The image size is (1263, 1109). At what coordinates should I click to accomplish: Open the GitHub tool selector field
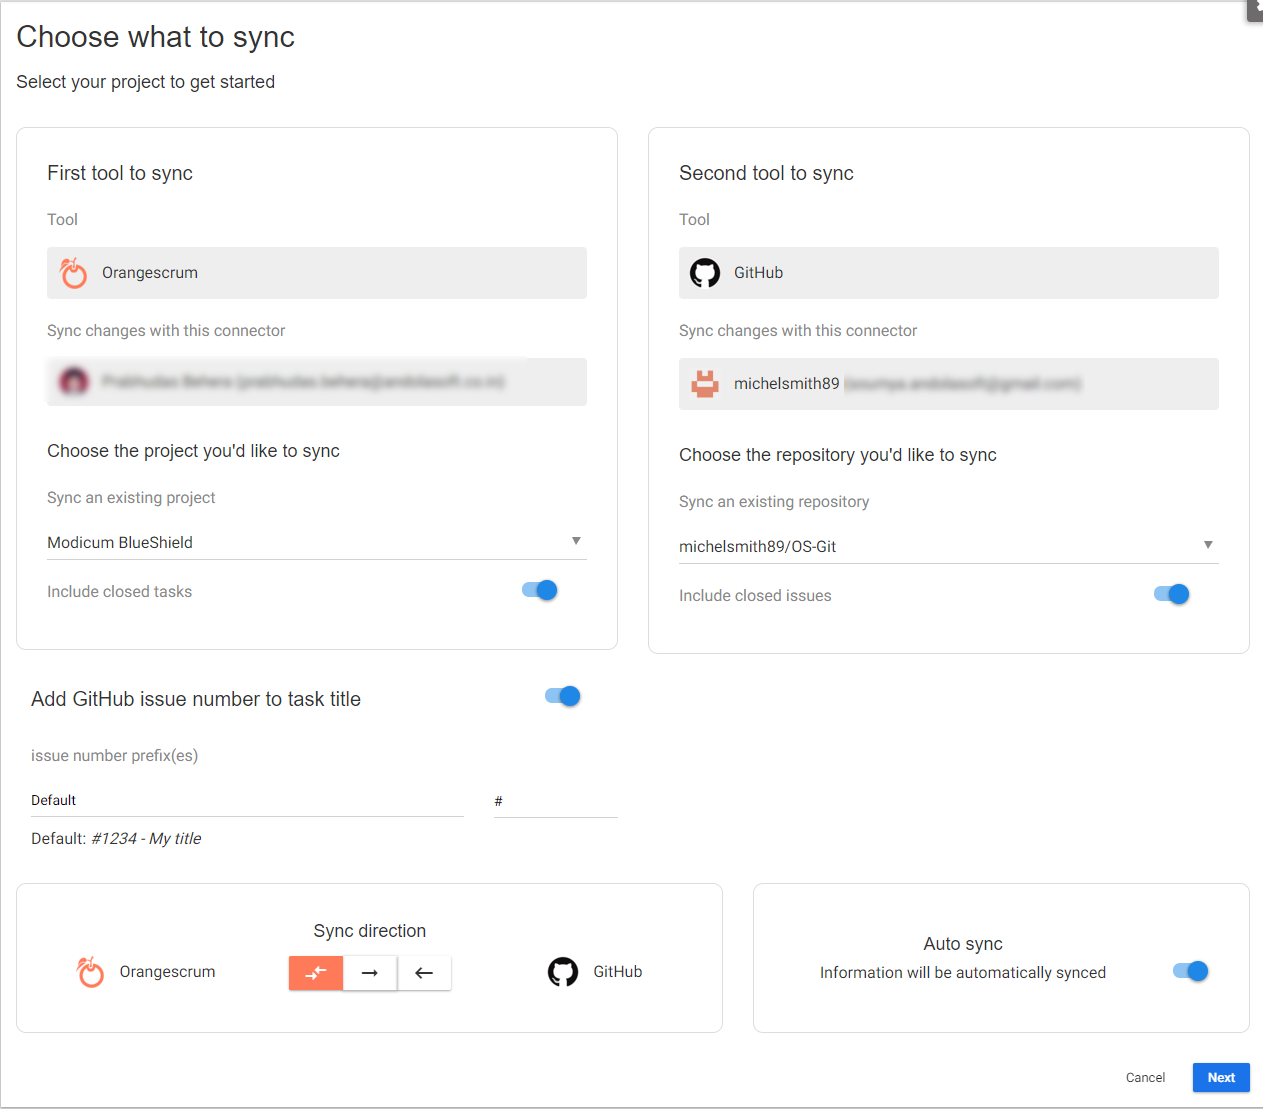pos(949,273)
